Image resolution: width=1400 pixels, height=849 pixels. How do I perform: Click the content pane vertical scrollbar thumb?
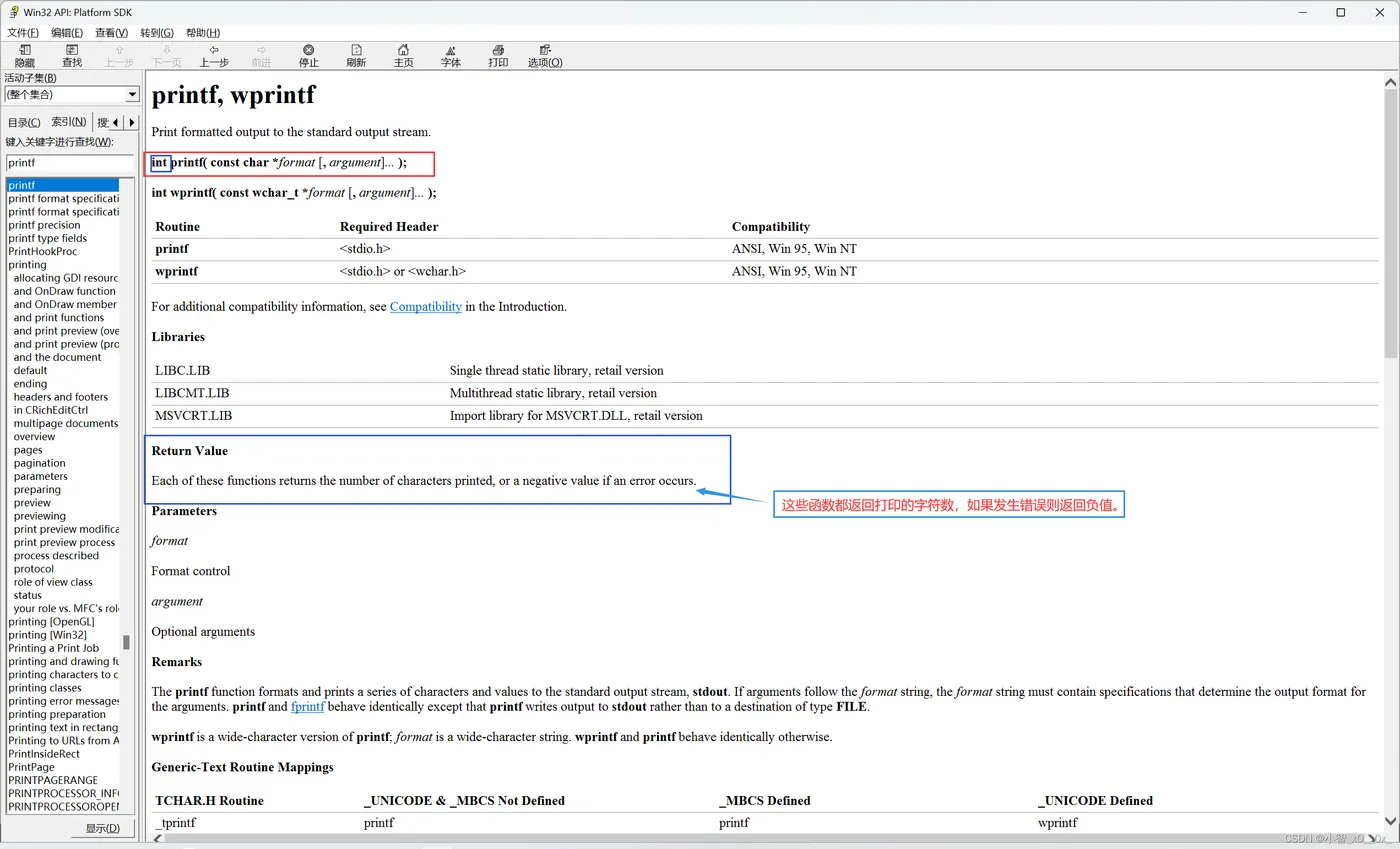pos(1391,224)
